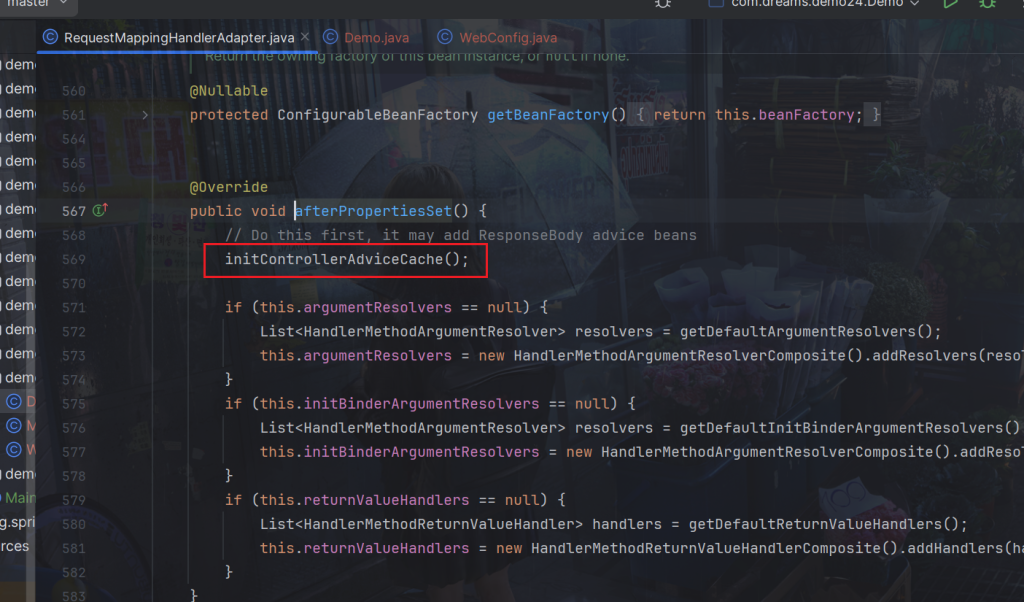Switch to the WebConfig.java tab

click(x=507, y=38)
